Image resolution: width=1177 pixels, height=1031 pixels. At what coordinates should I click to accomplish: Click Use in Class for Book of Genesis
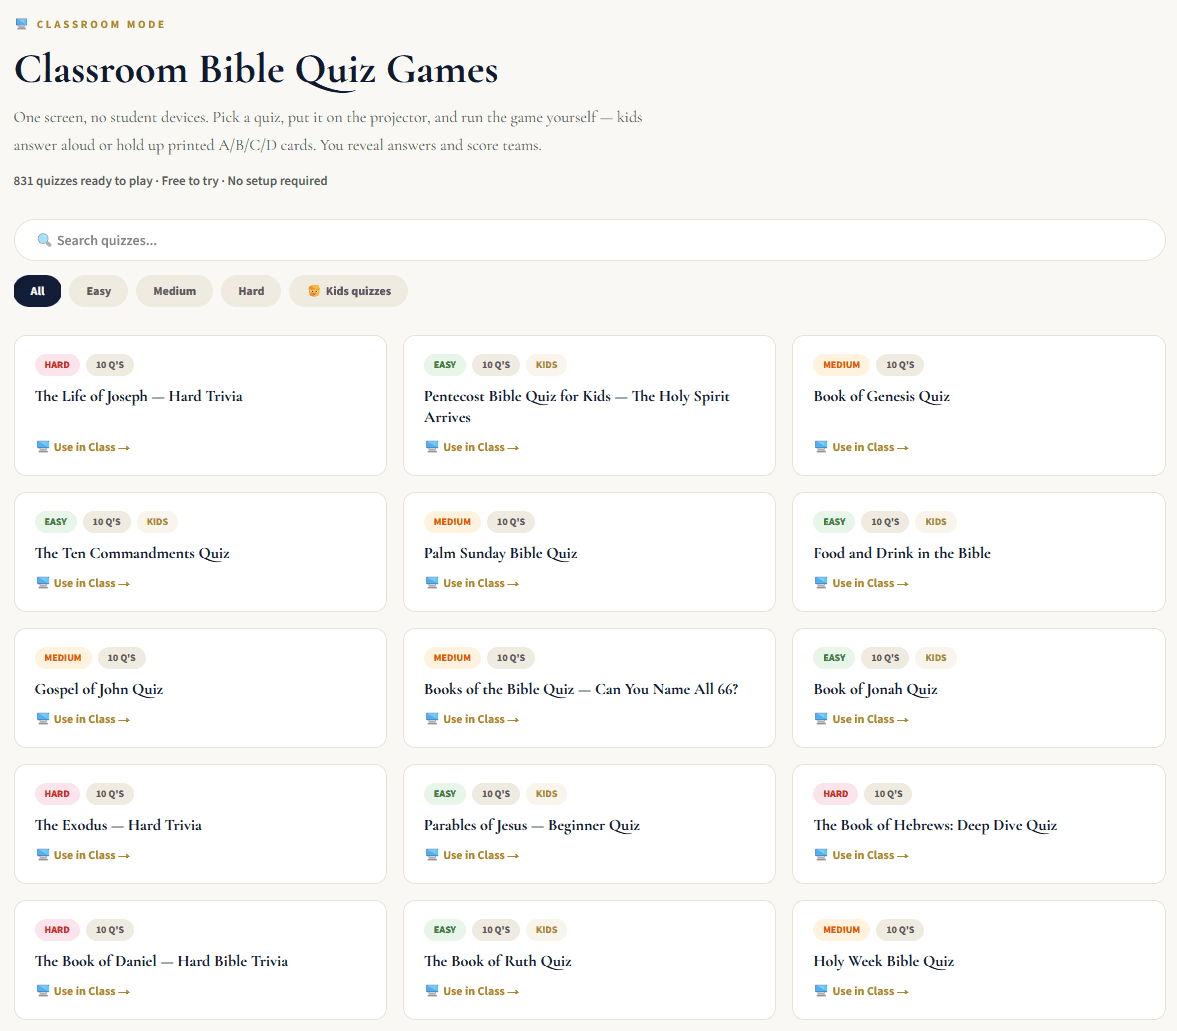862,448
